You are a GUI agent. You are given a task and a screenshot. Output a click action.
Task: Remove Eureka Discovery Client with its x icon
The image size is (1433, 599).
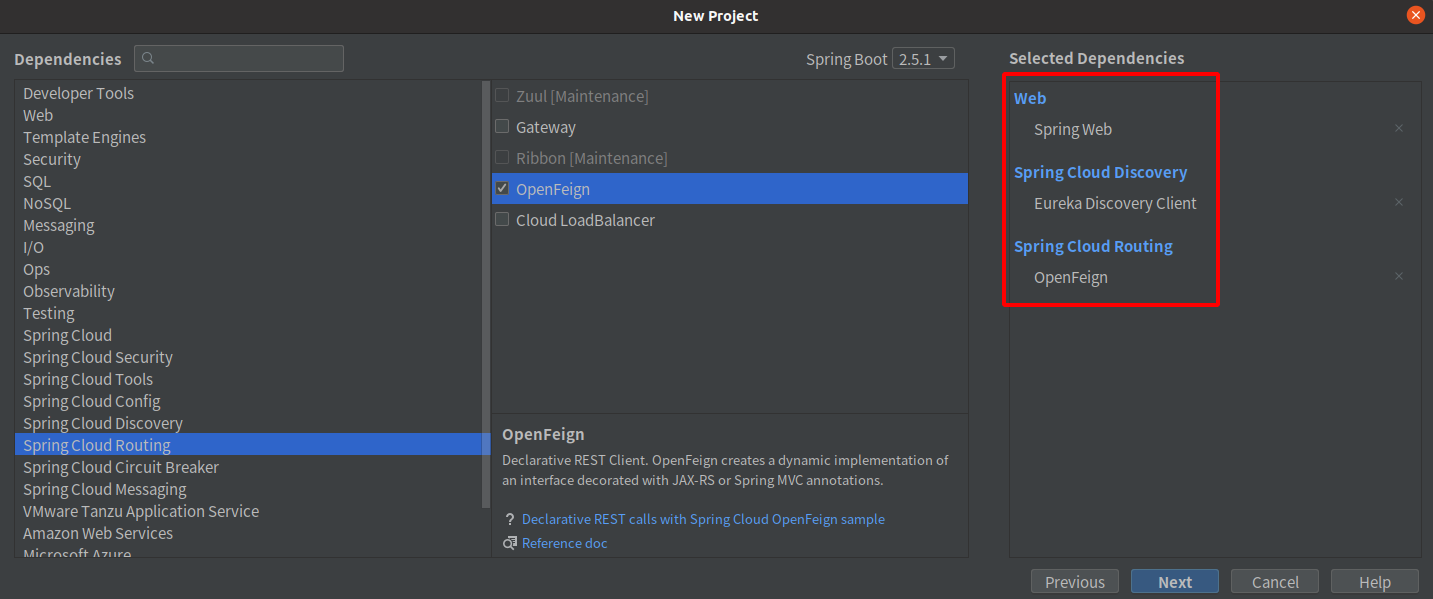click(1399, 202)
